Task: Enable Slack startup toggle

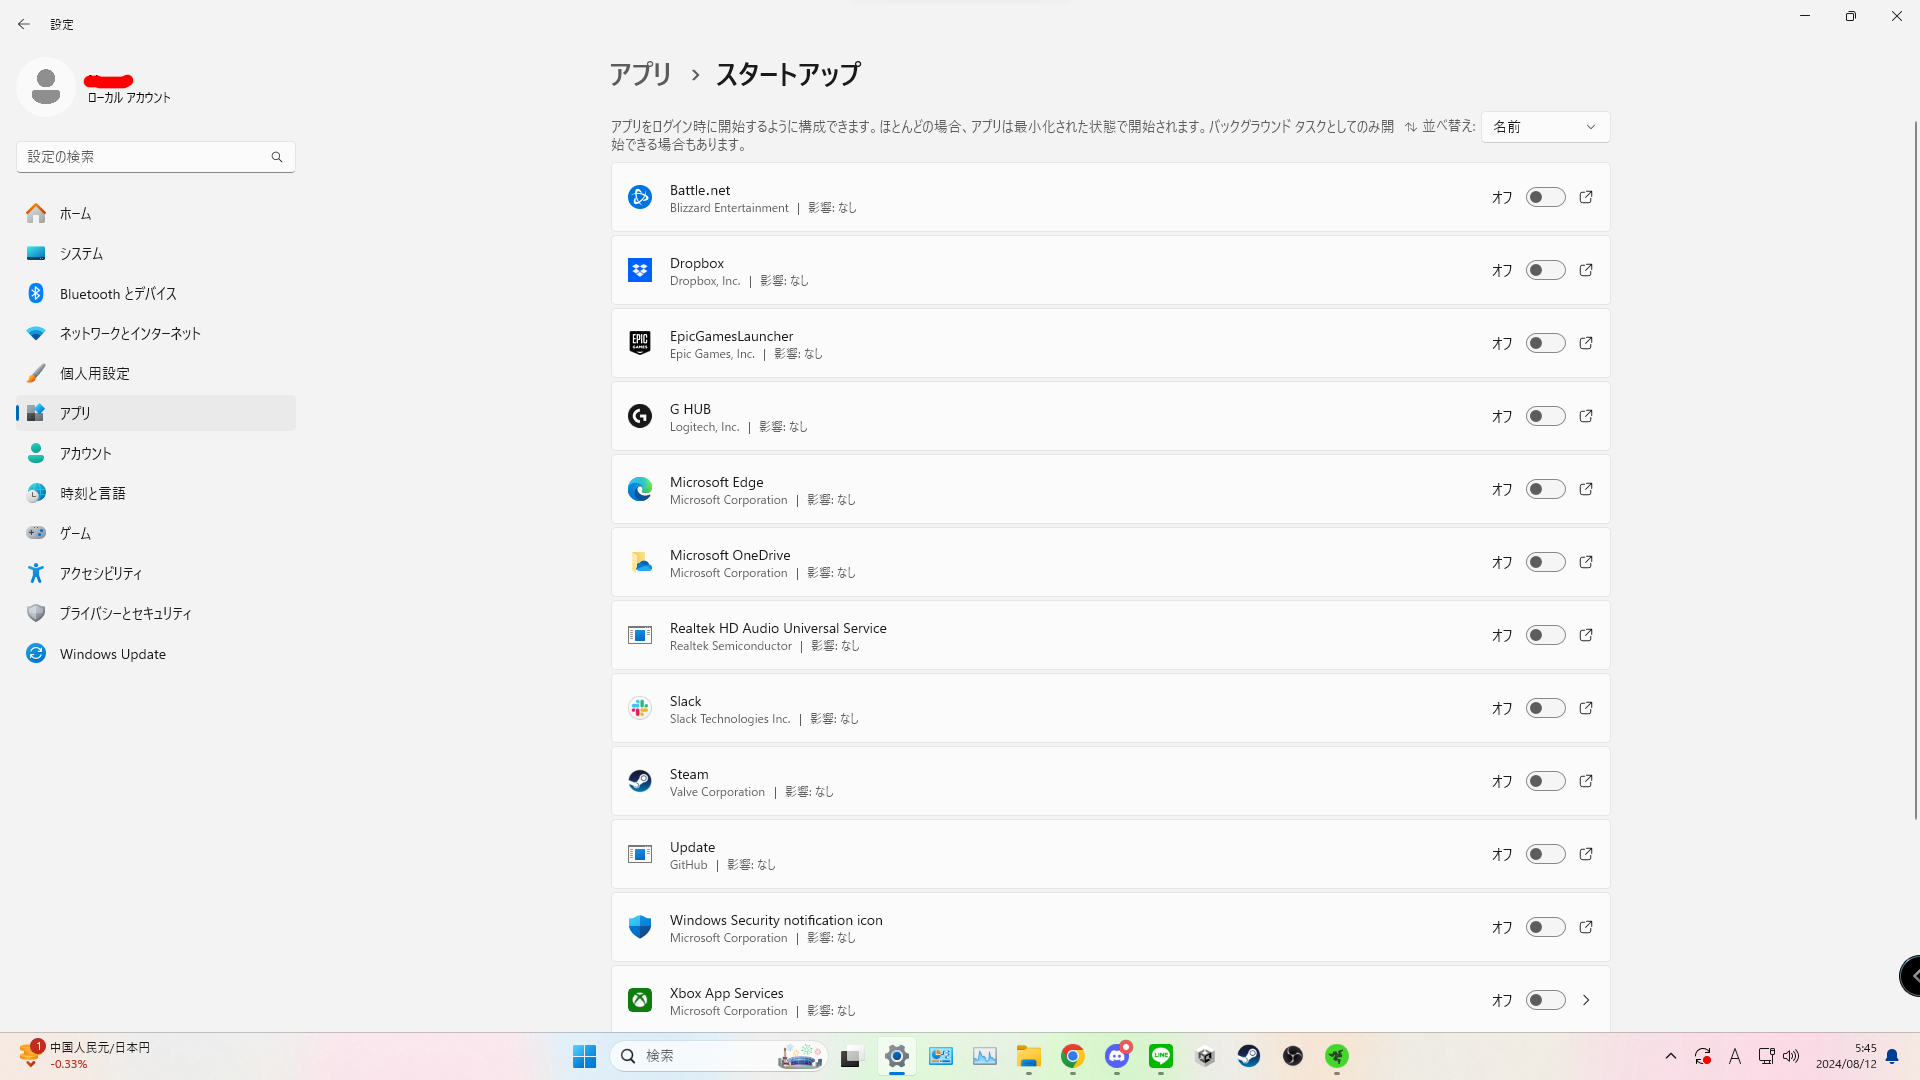Action: 1545,708
